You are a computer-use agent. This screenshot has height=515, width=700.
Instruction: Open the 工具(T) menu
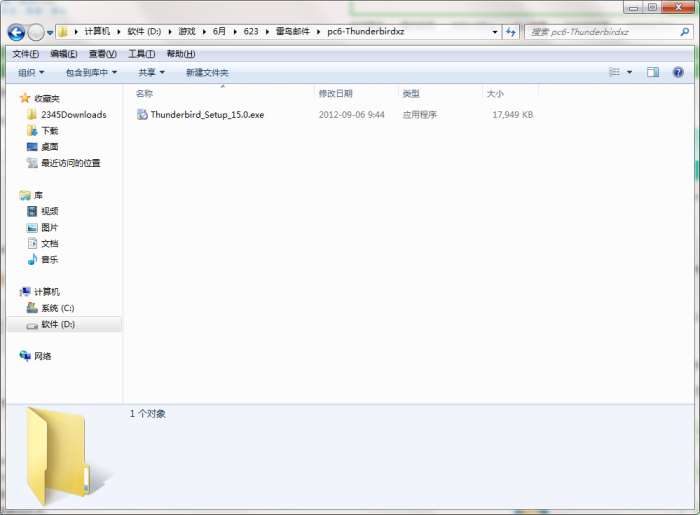point(142,54)
